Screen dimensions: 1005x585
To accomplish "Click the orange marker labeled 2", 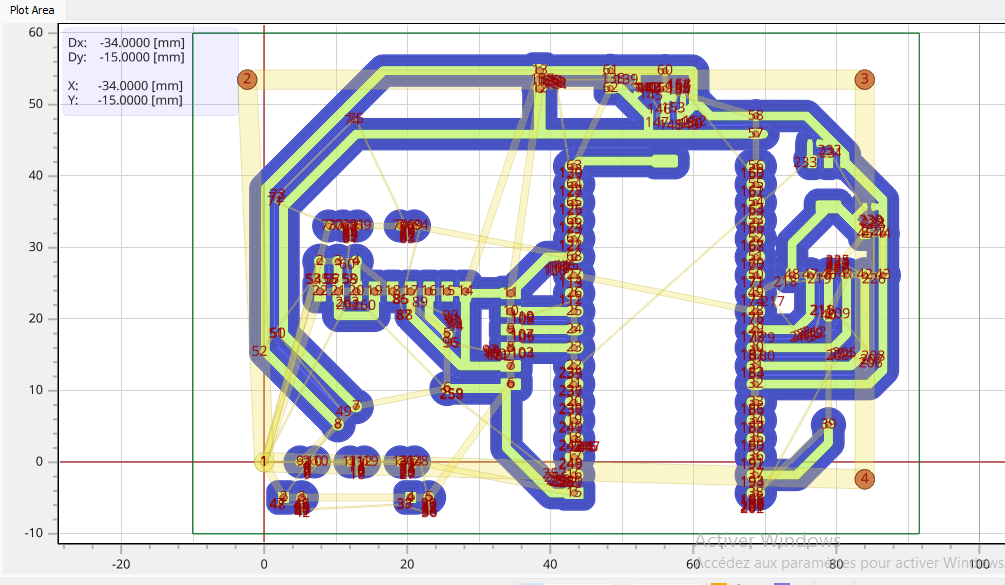I will [x=248, y=79].
